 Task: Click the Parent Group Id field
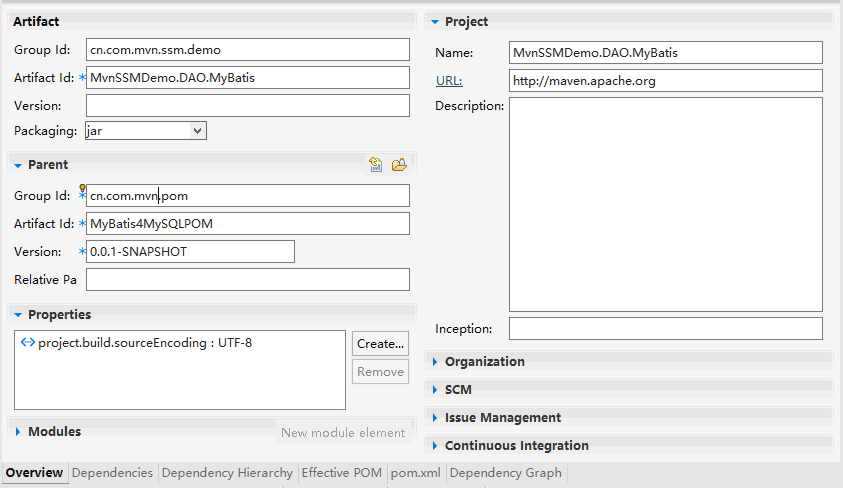[248, 196]
